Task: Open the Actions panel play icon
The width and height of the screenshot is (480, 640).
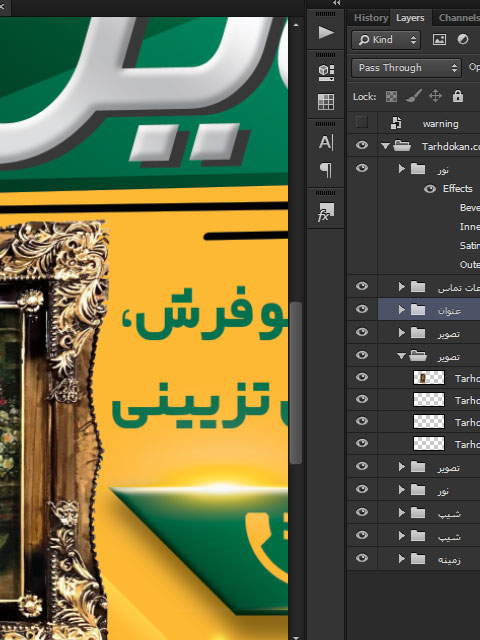Action: (x=326, y=33)
